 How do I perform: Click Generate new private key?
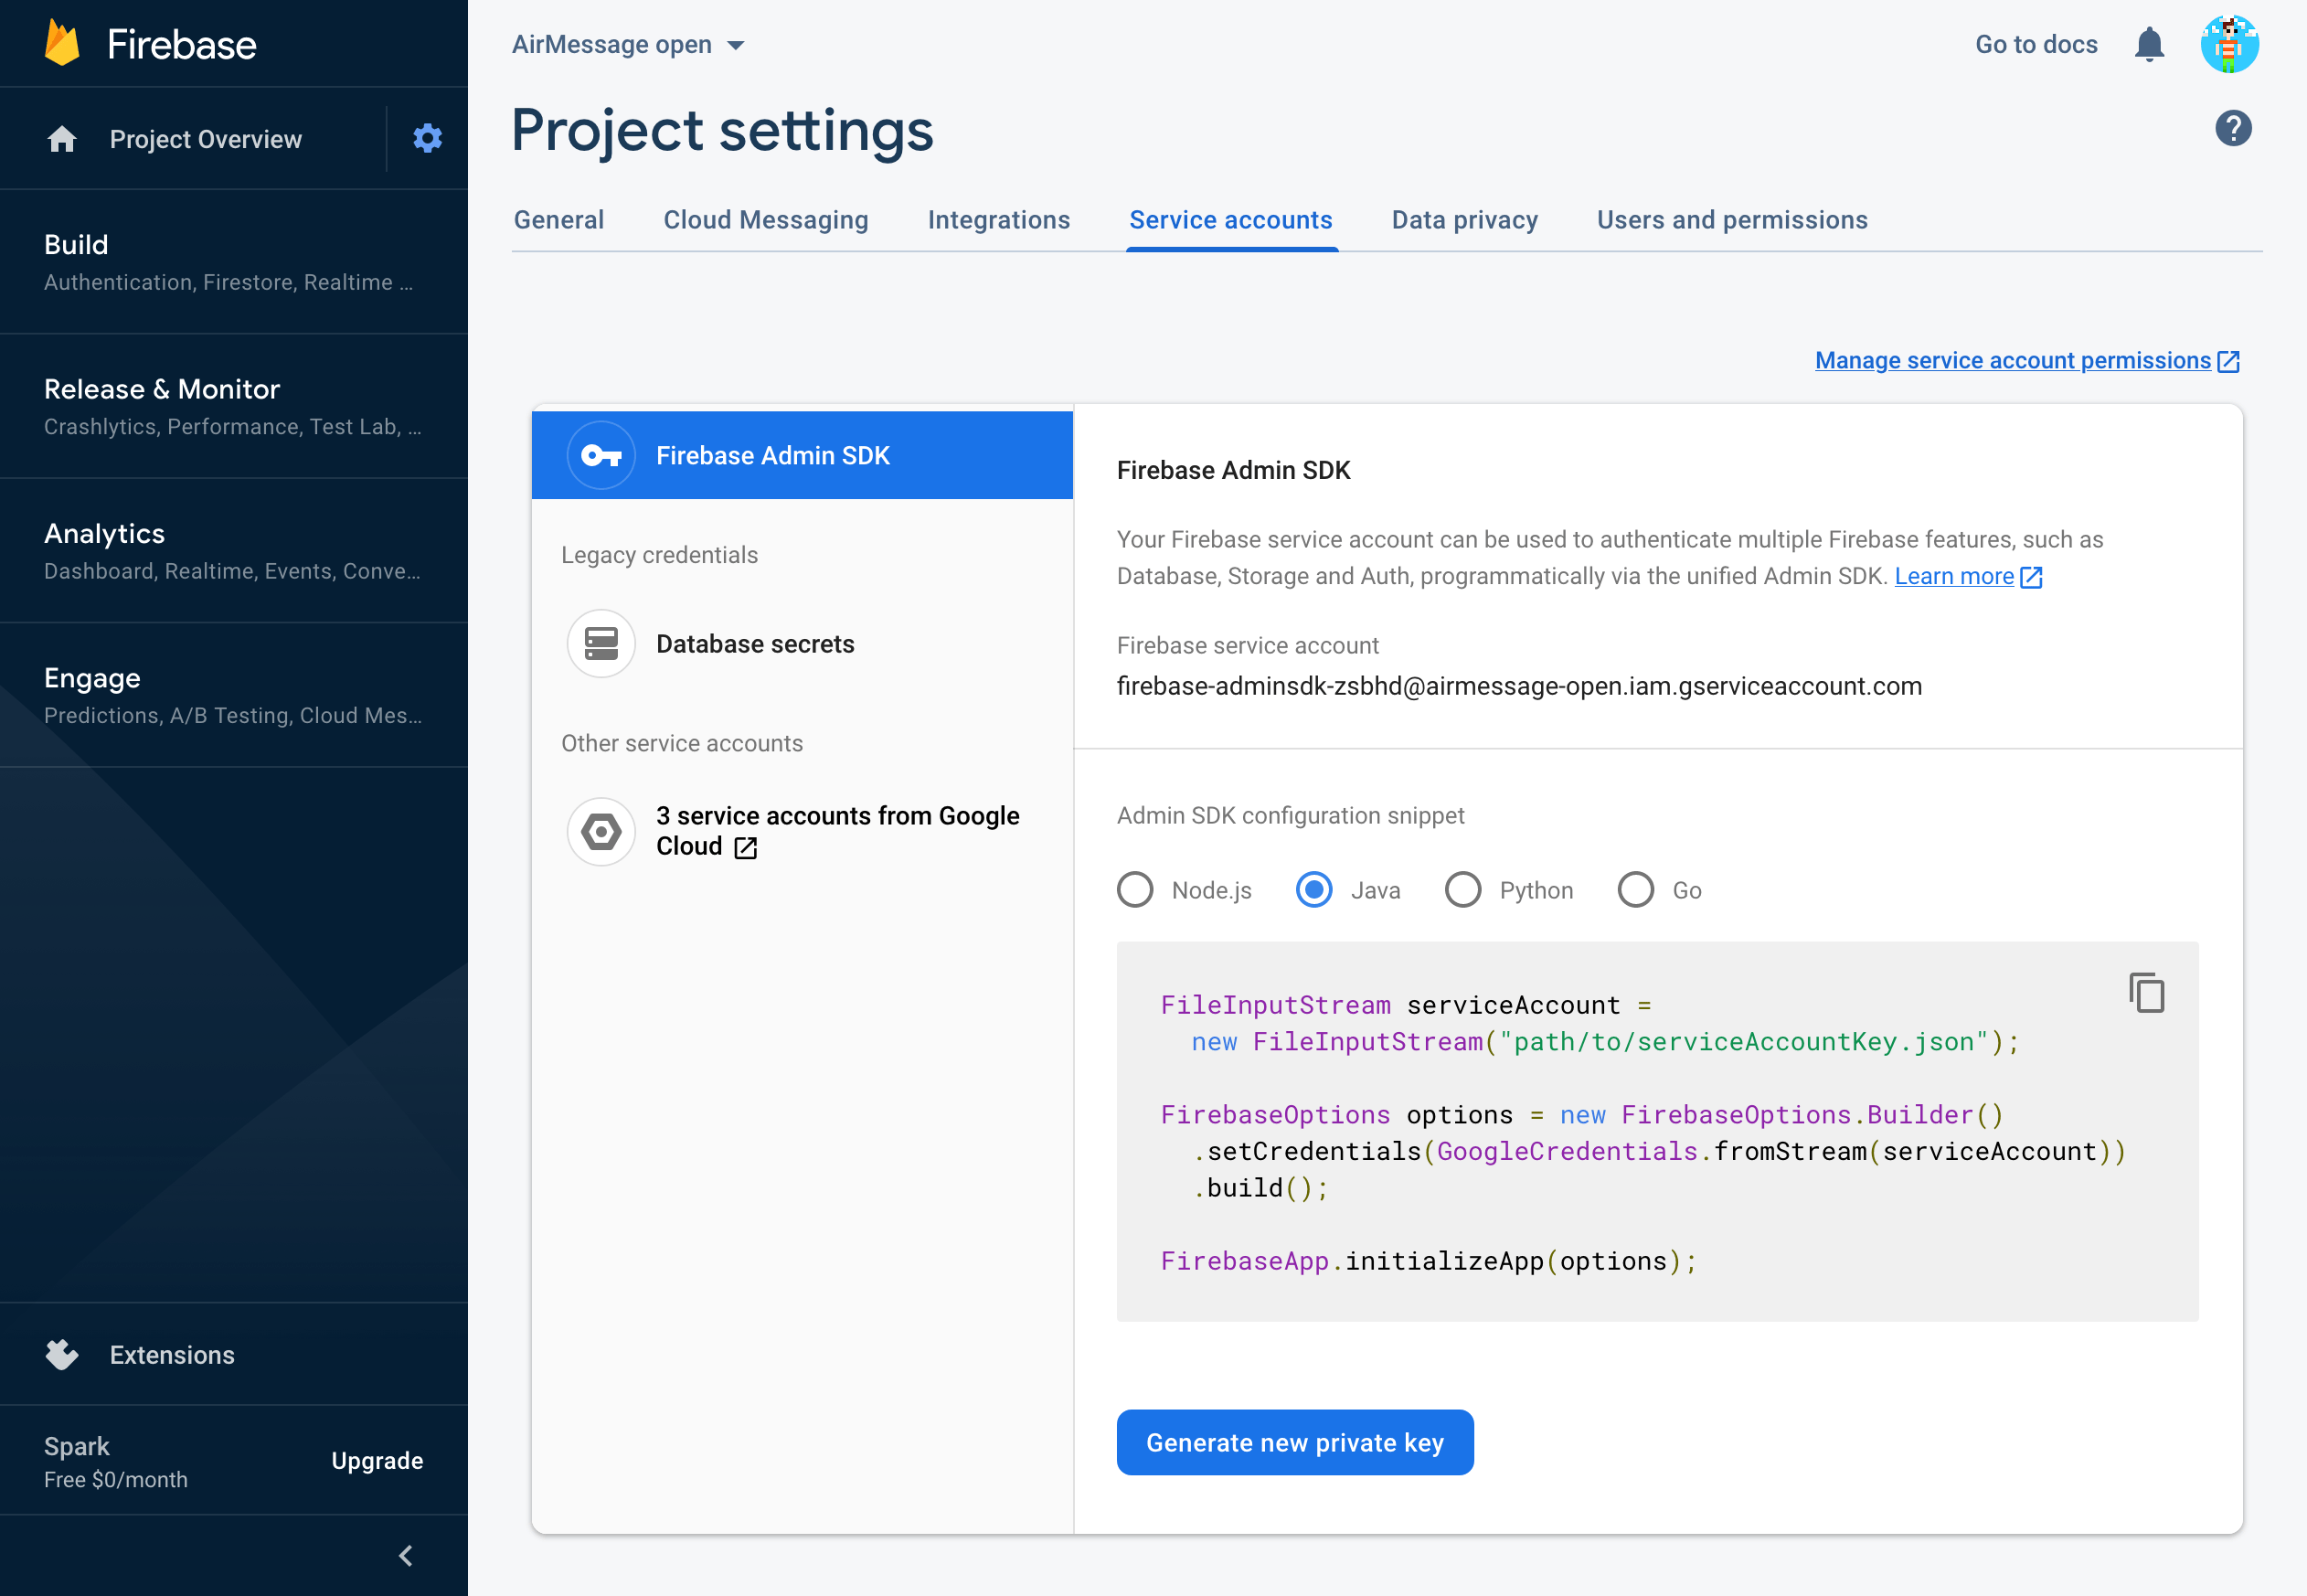1294,1442
